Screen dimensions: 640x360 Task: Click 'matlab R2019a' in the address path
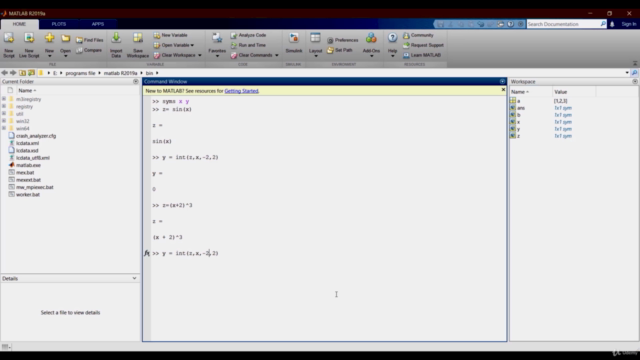(x=120, y=73)
